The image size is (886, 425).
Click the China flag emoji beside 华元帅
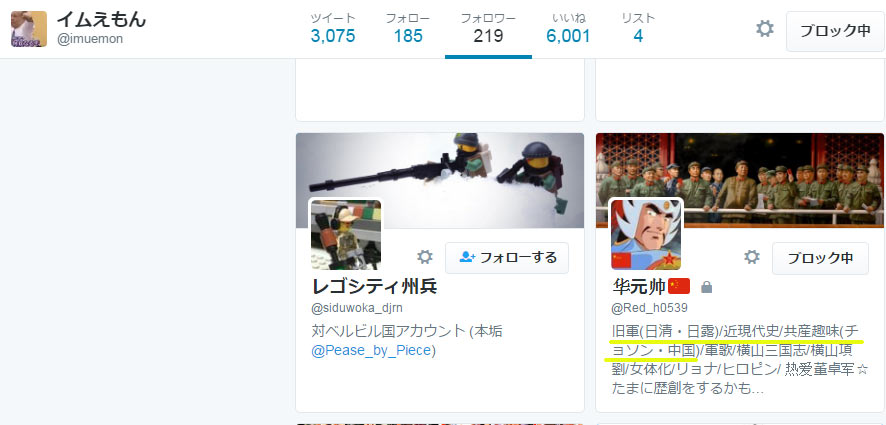tap(679, 287)
